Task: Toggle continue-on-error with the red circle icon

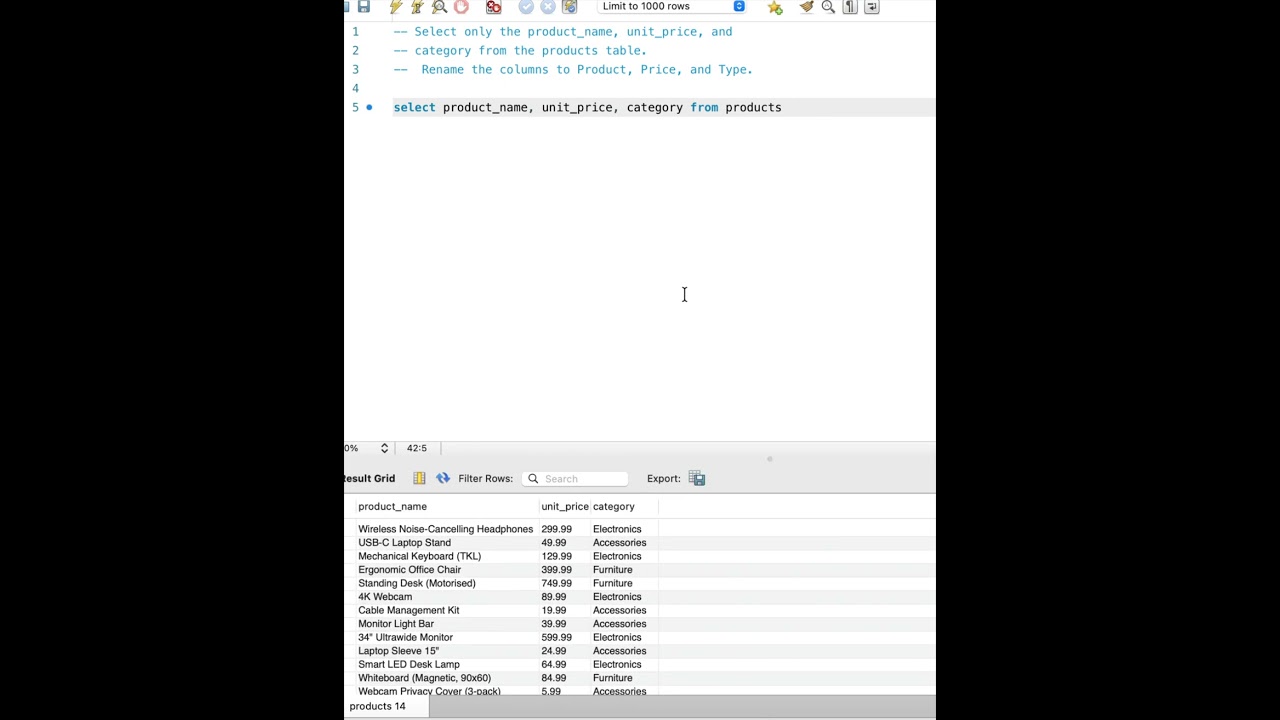Action: 493,6
